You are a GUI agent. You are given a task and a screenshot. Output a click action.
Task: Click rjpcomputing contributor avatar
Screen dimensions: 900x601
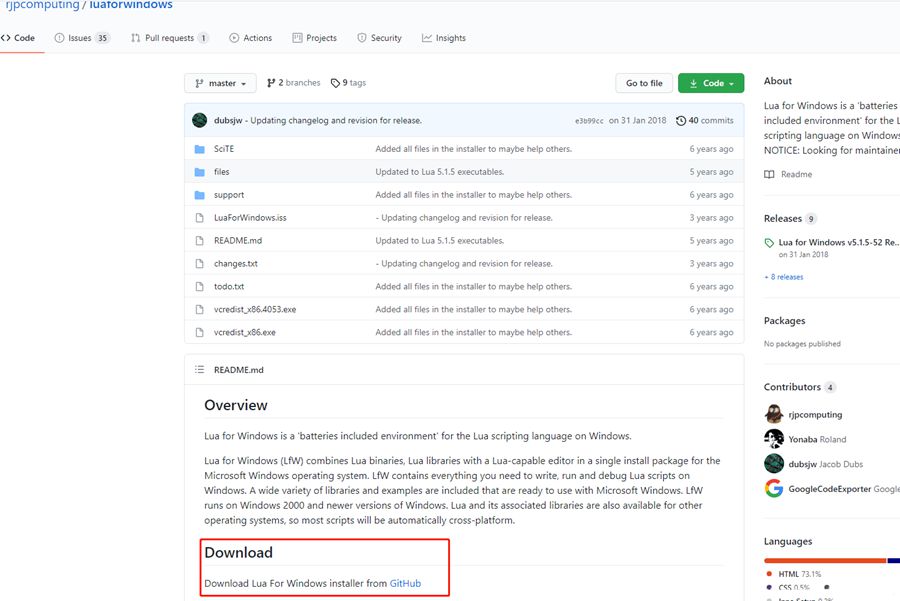click(x=774, y=414)
